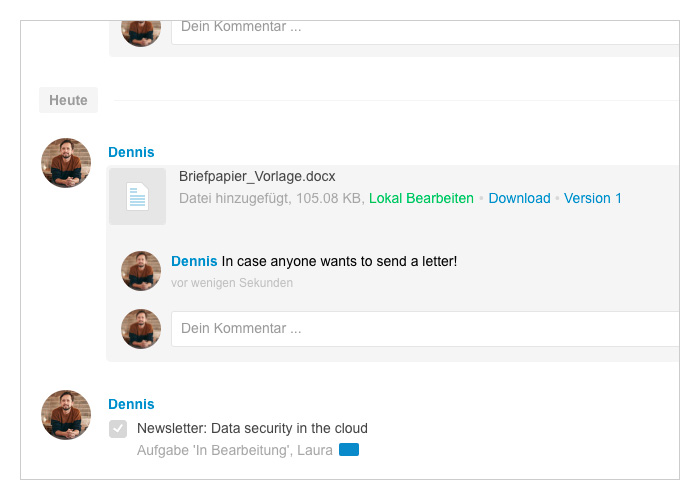Click the Dennis name in the letter comment
Viewport: 700px width, 500px height.
[x=194, y=261]
